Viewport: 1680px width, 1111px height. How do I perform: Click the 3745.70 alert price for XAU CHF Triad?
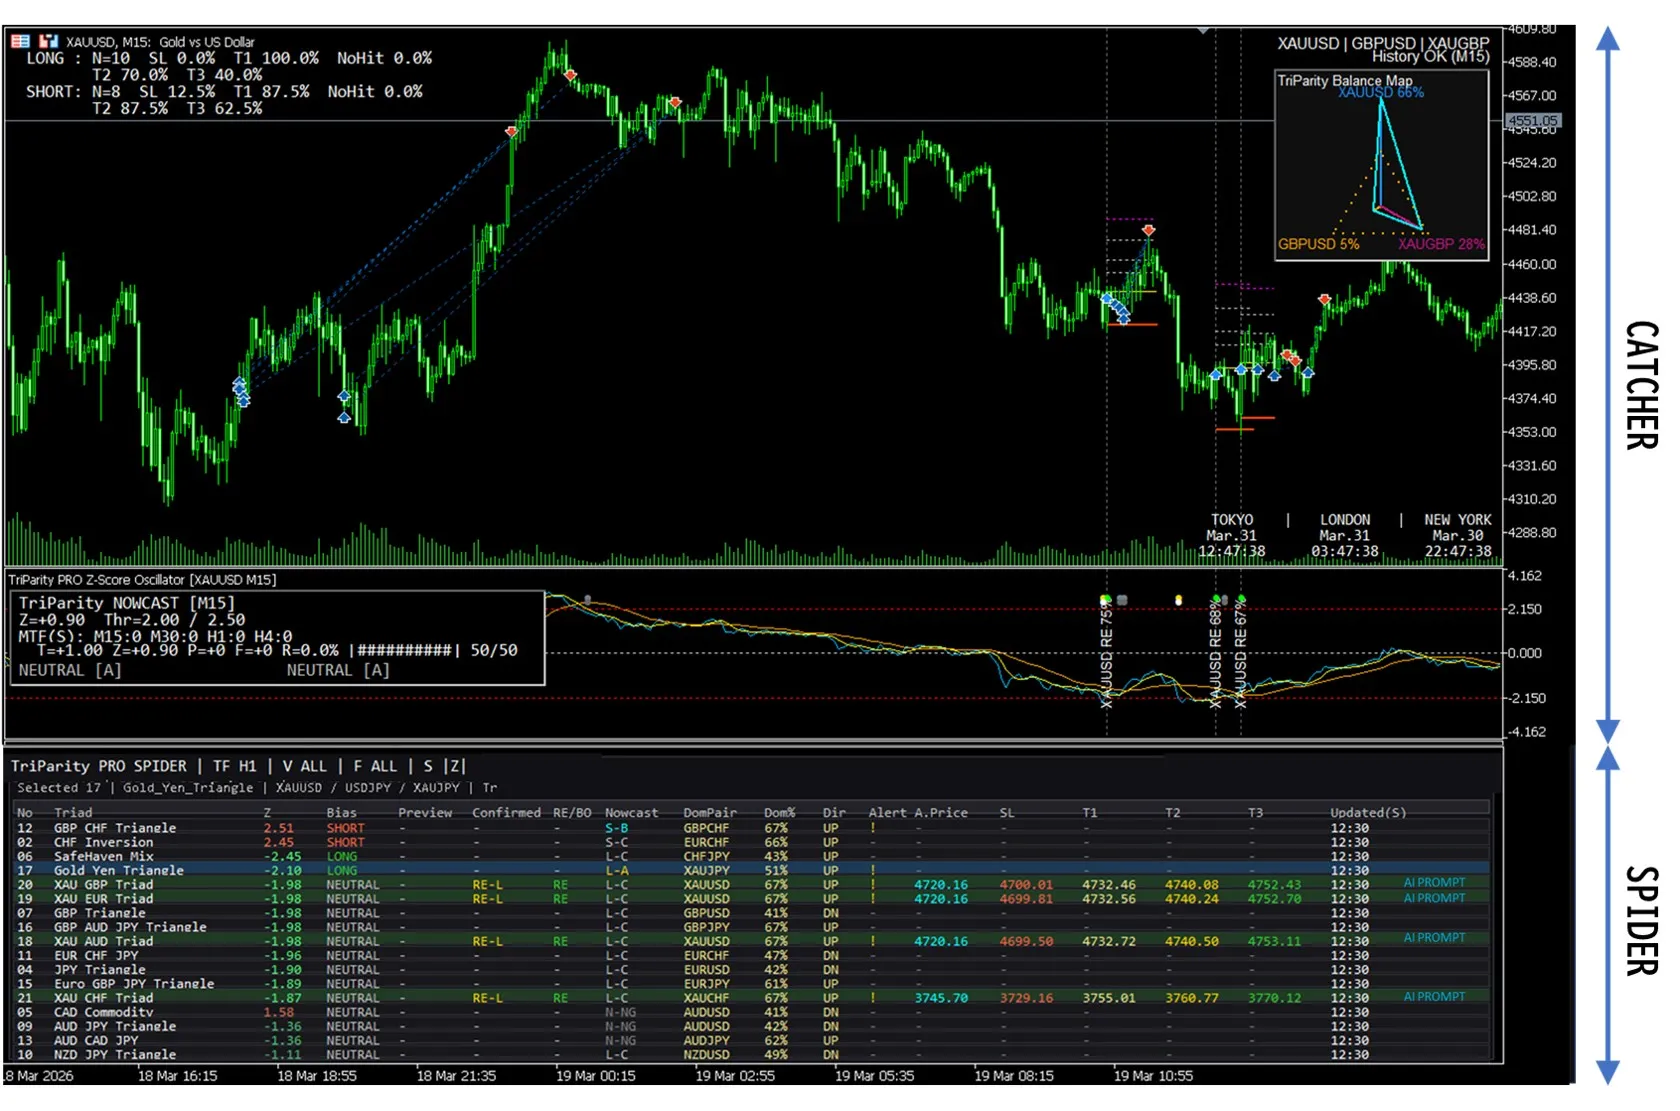point(941,998)
